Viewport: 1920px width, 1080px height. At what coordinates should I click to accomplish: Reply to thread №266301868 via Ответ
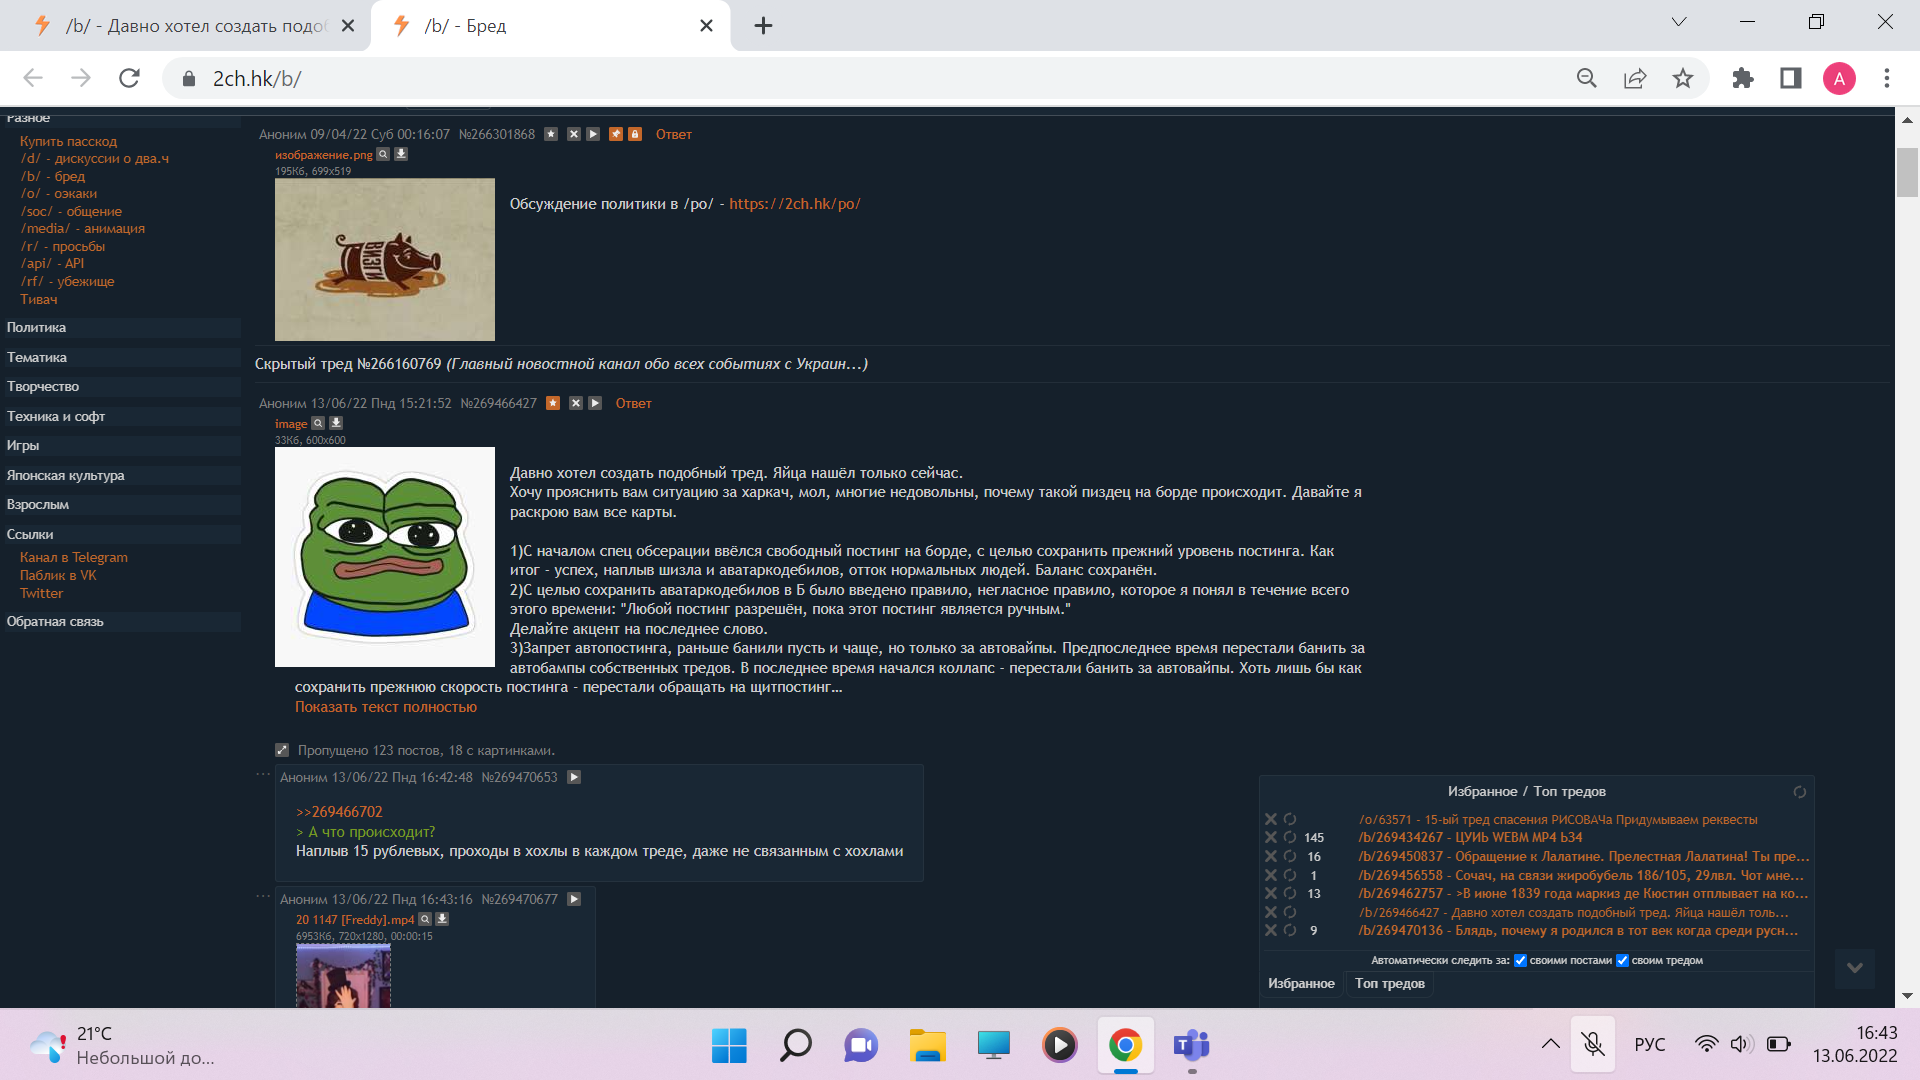(673, 134)
